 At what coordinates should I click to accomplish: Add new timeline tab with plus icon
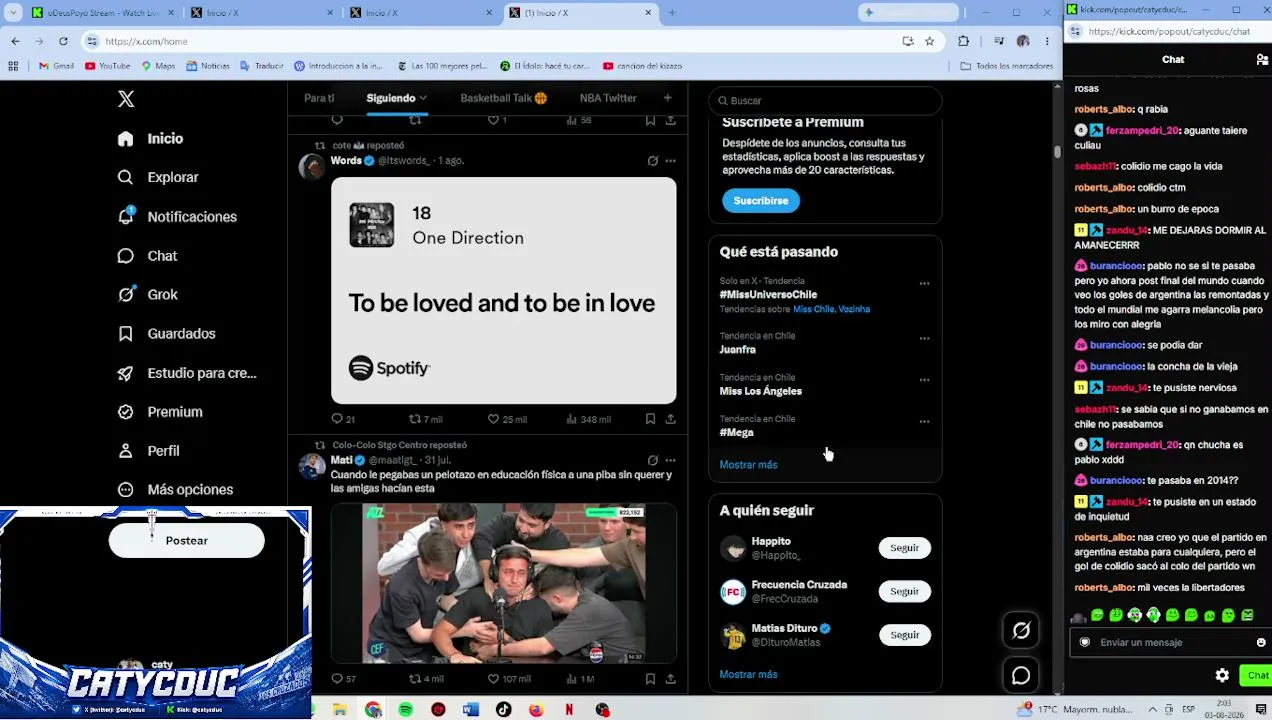pos(667,98)
